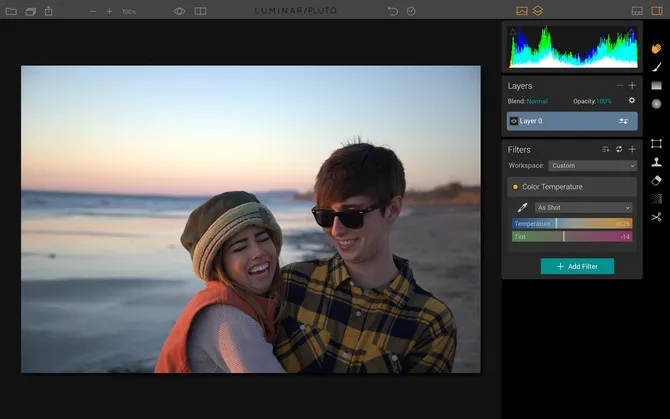The image size is (670, 419).
Task: Open the Normal blend mode menu
Action: (x=537, y=101)
